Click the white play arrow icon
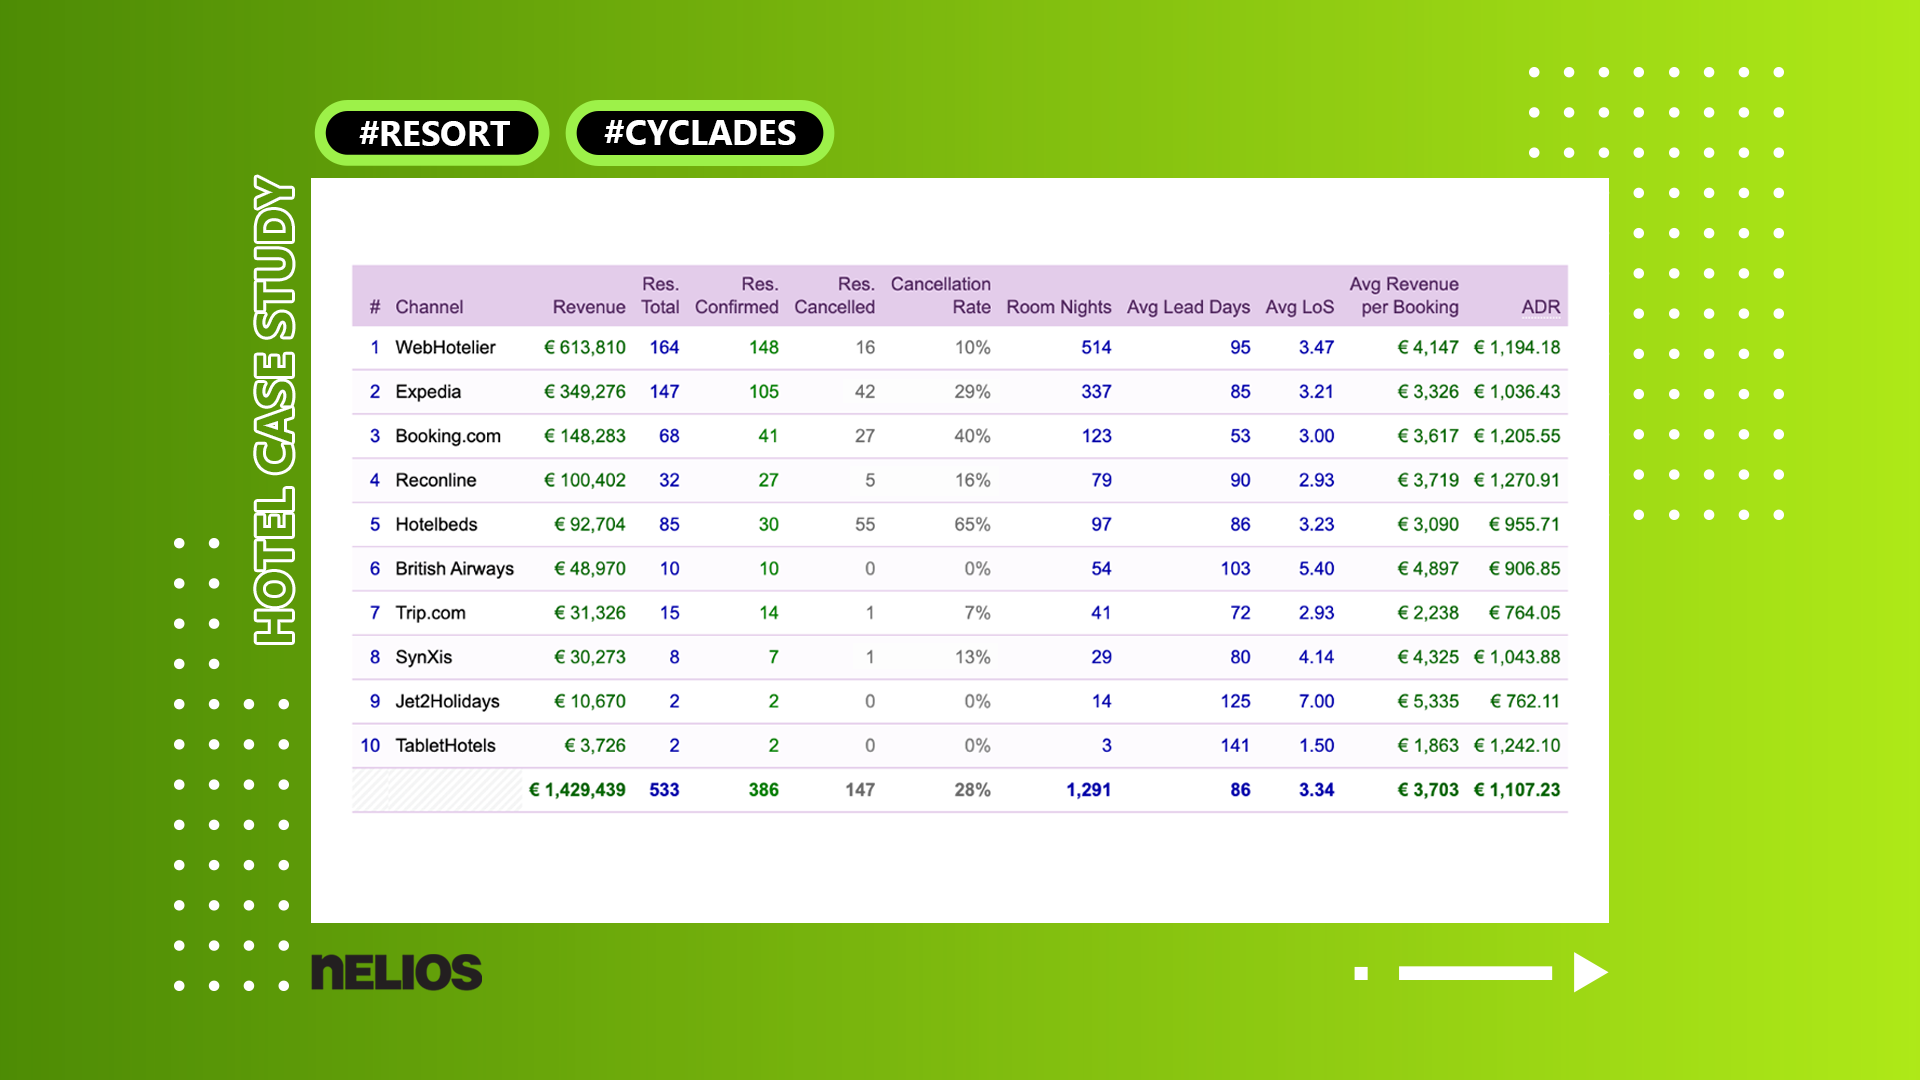 1590,972
